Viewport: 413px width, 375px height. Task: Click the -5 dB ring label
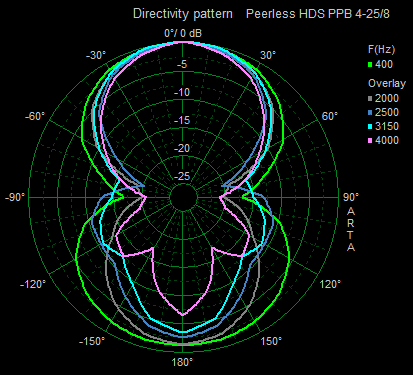[x=182, y=65]
